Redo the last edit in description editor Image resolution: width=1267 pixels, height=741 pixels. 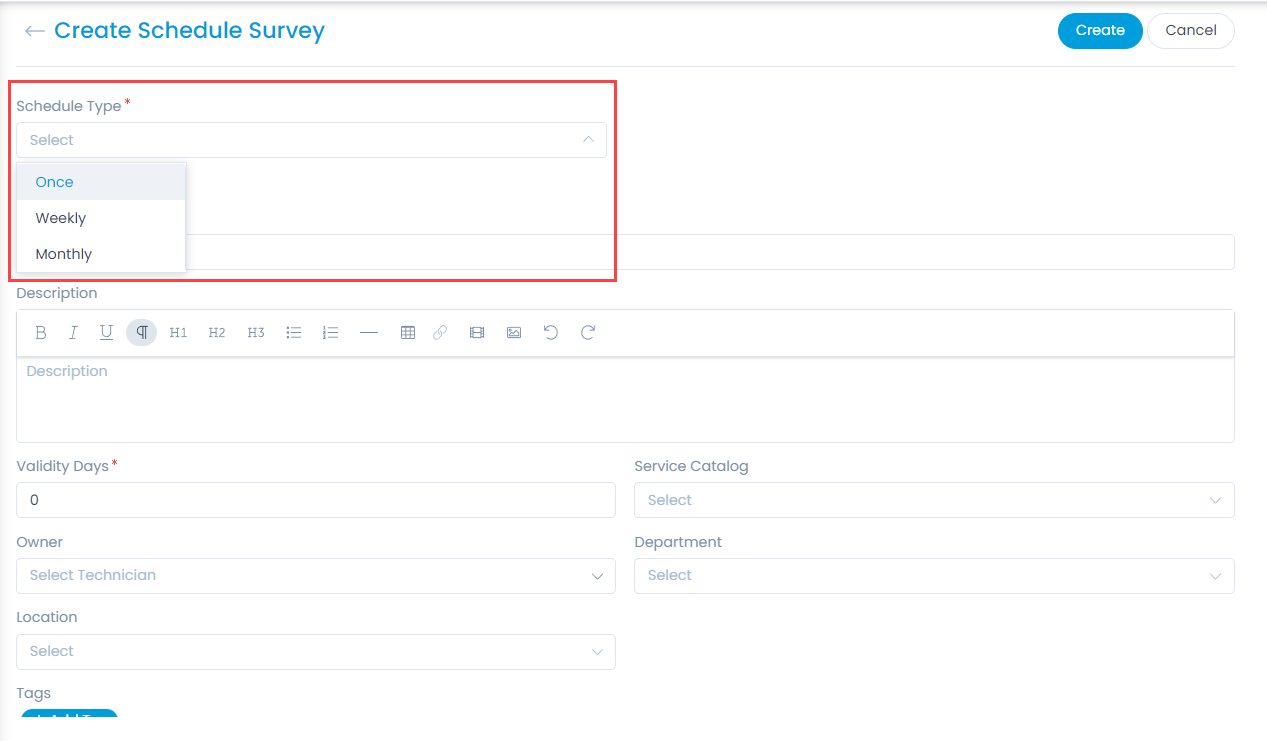[588, 333]
